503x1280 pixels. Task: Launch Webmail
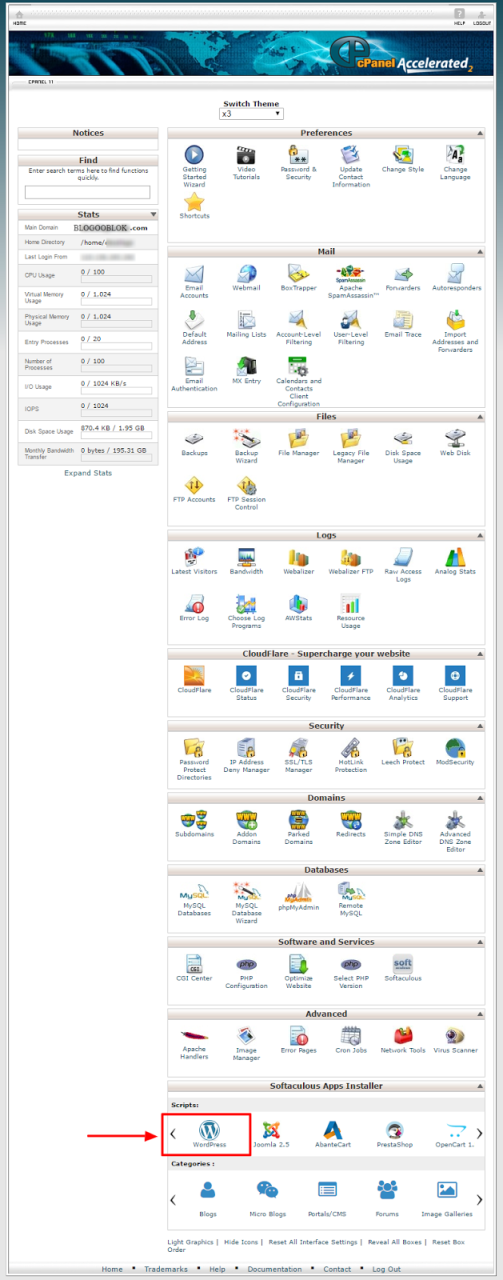point(246,274)
